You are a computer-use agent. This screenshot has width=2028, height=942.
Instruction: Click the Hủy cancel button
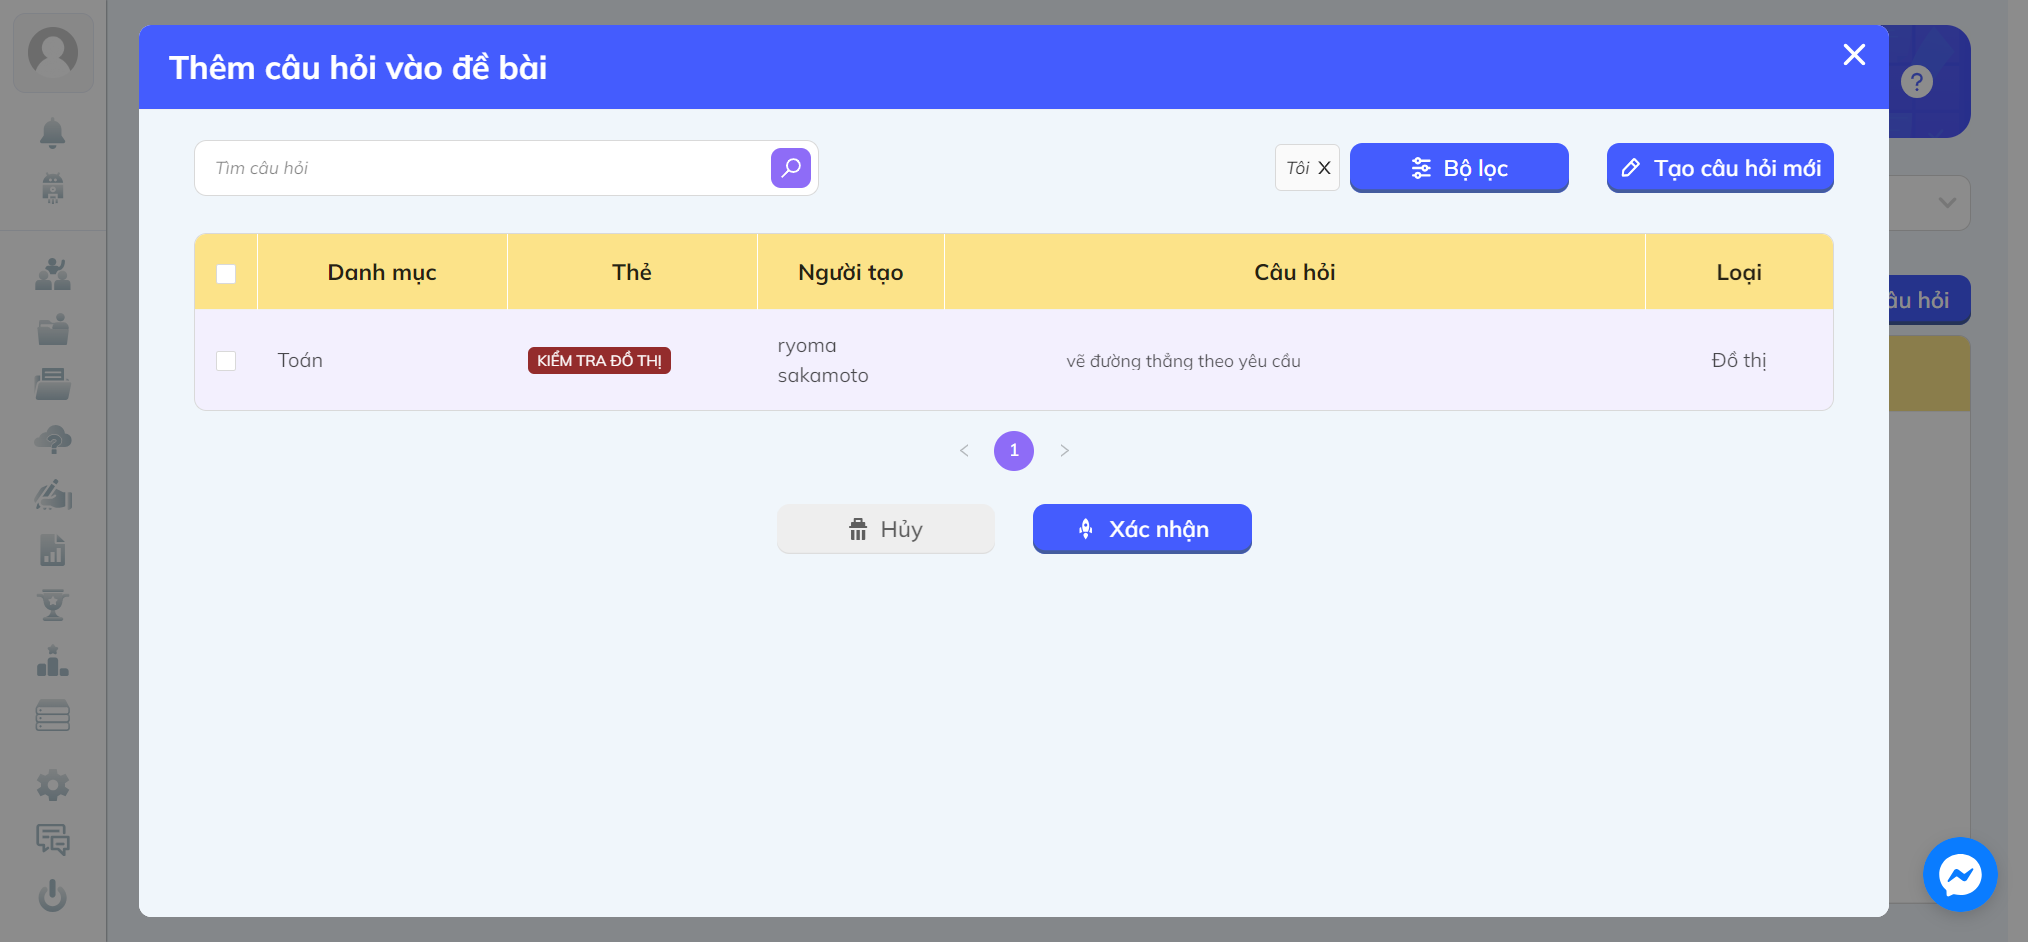pyautogui.click(x=886, y=529)
